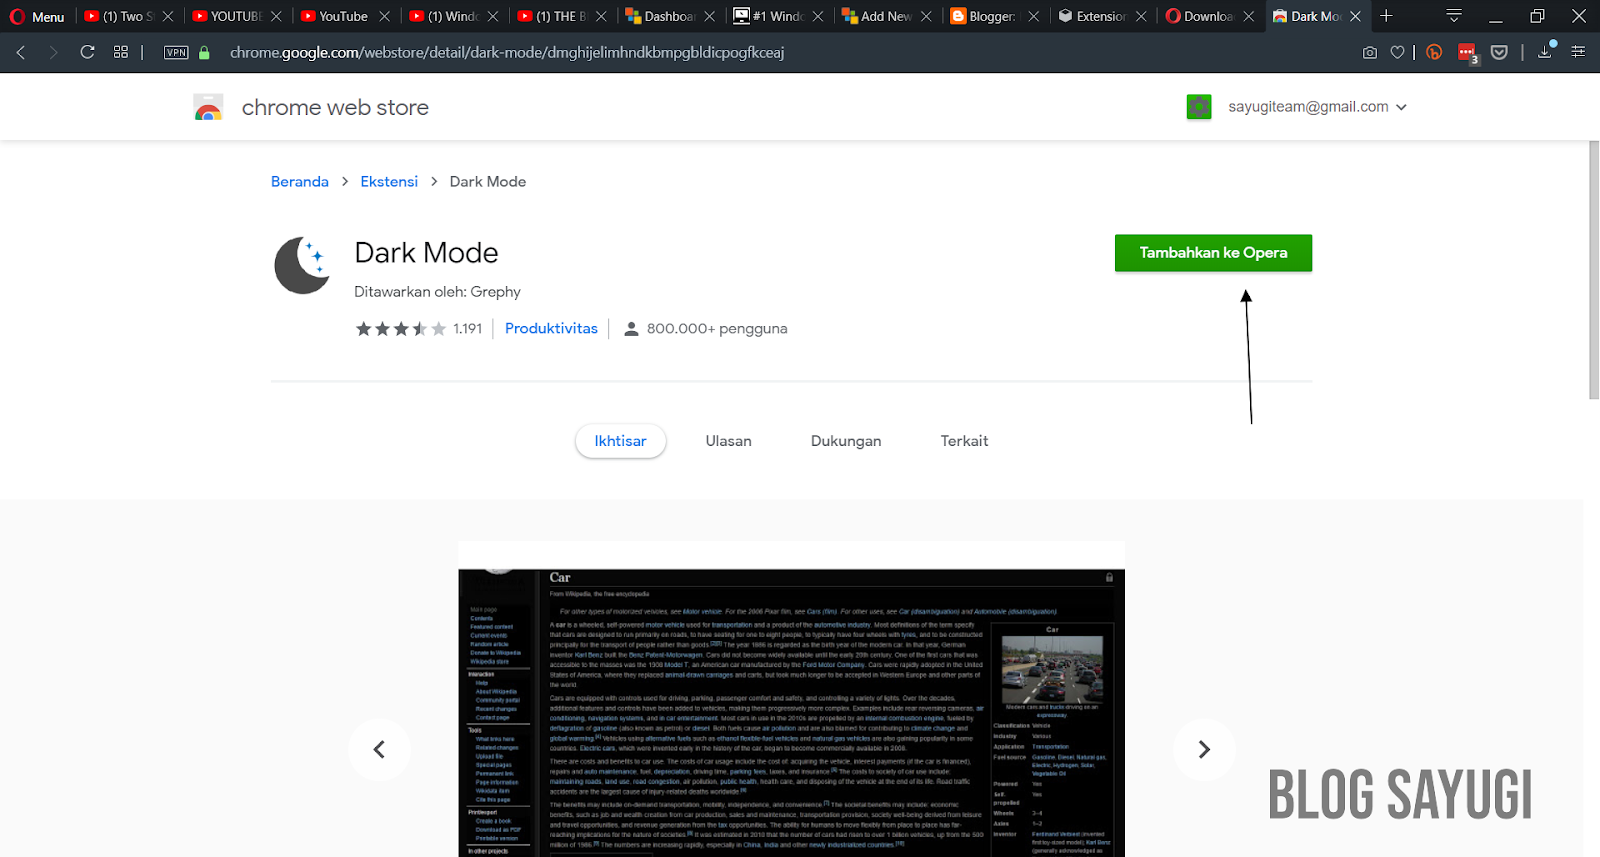The image size is (1600, 857).
Task: Open the tab list menu icon
Action: (1454, 16)
